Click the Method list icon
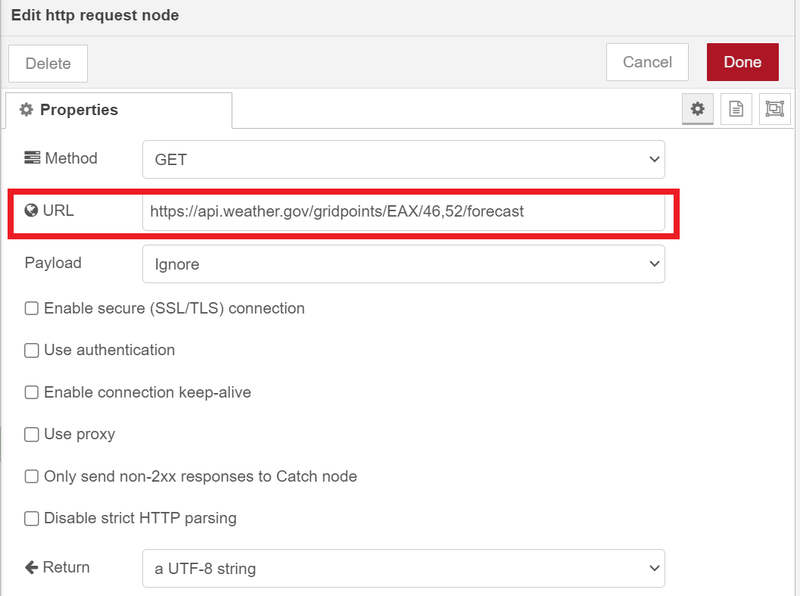Screen dimensions: 800x596 coord(31,158)
